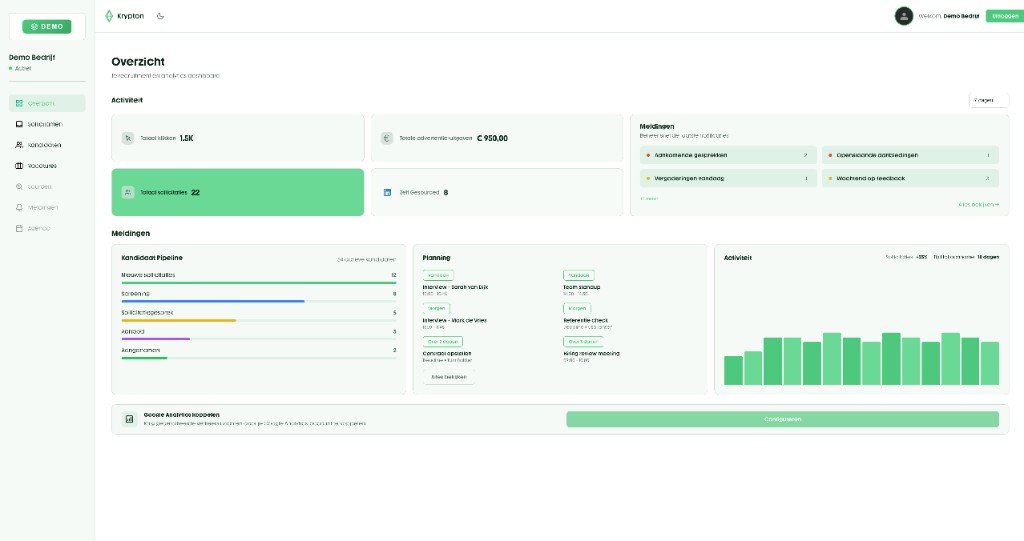Click the people icon on Totaal sollicitaties card
This screenshot has height=541, width=1024.
(x=128, y=192)
